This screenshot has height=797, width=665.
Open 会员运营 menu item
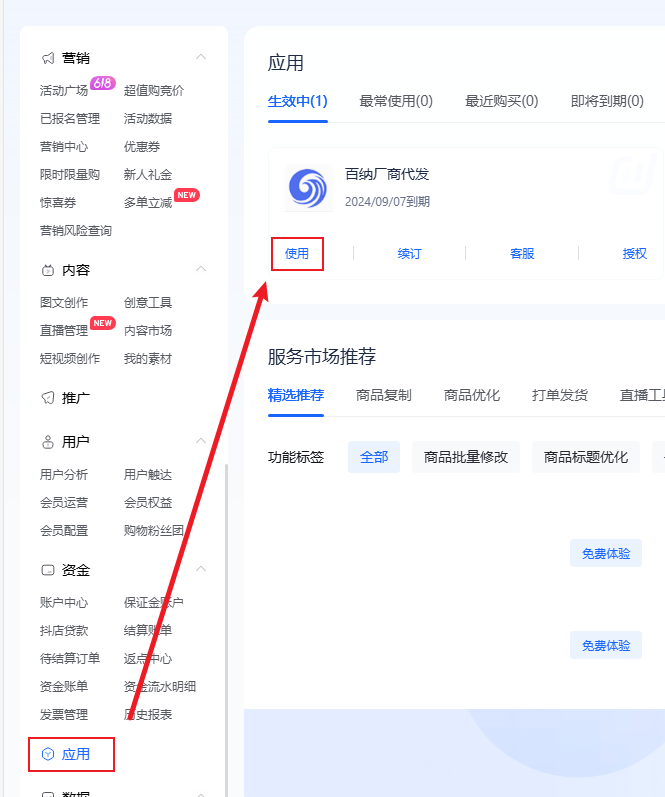[64, 503]
